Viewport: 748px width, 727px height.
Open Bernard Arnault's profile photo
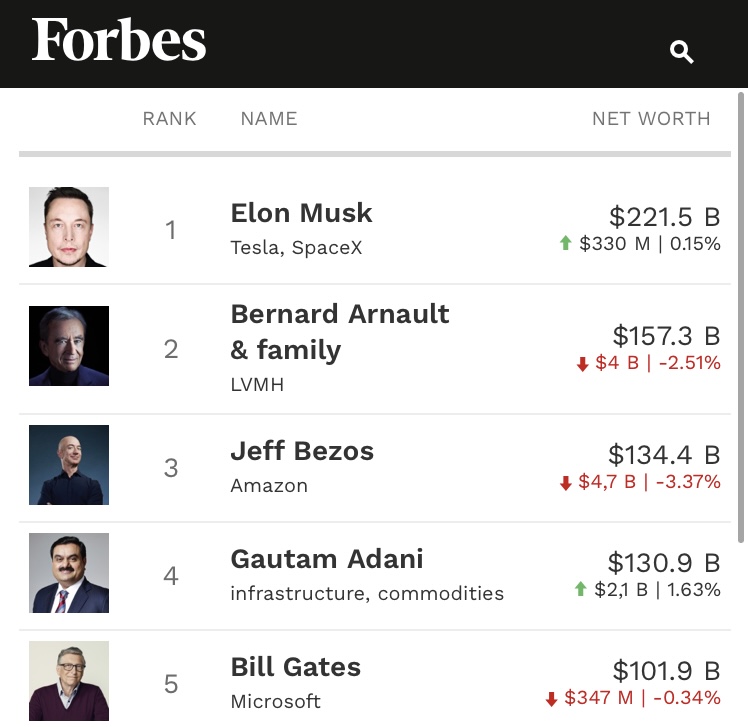point(69,346)
